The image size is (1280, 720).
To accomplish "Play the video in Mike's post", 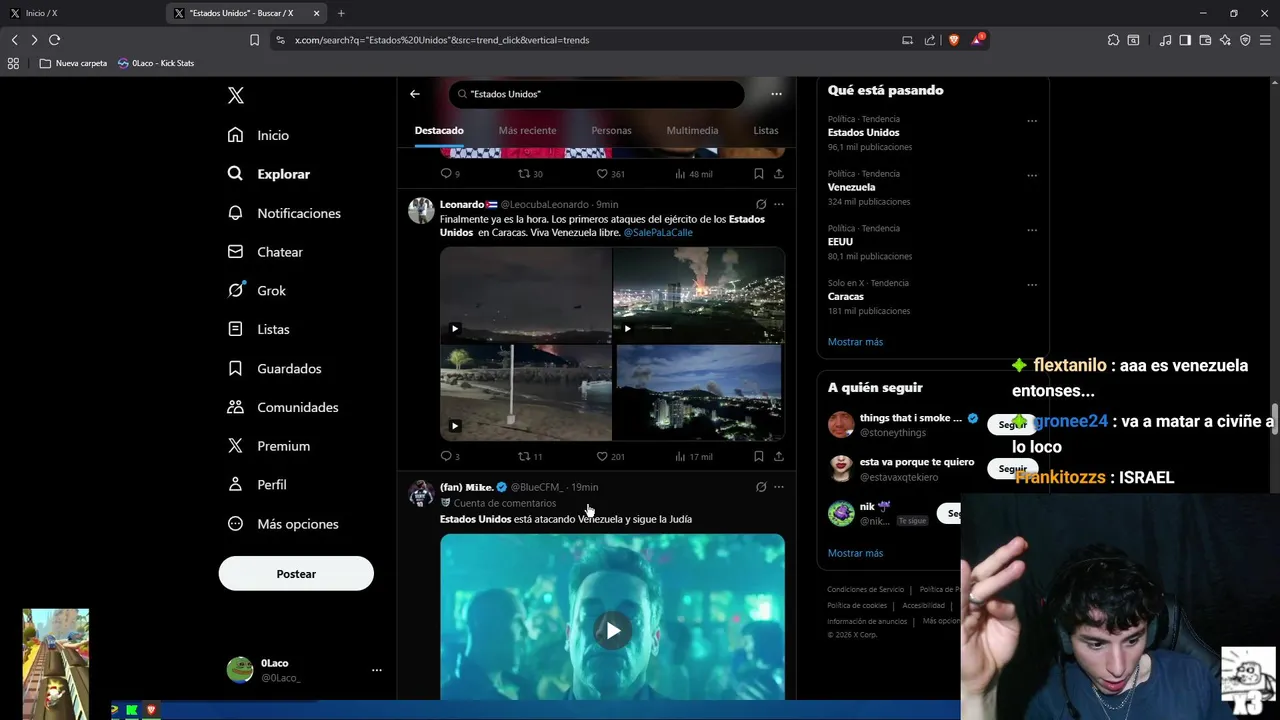I will coord(613,630).
